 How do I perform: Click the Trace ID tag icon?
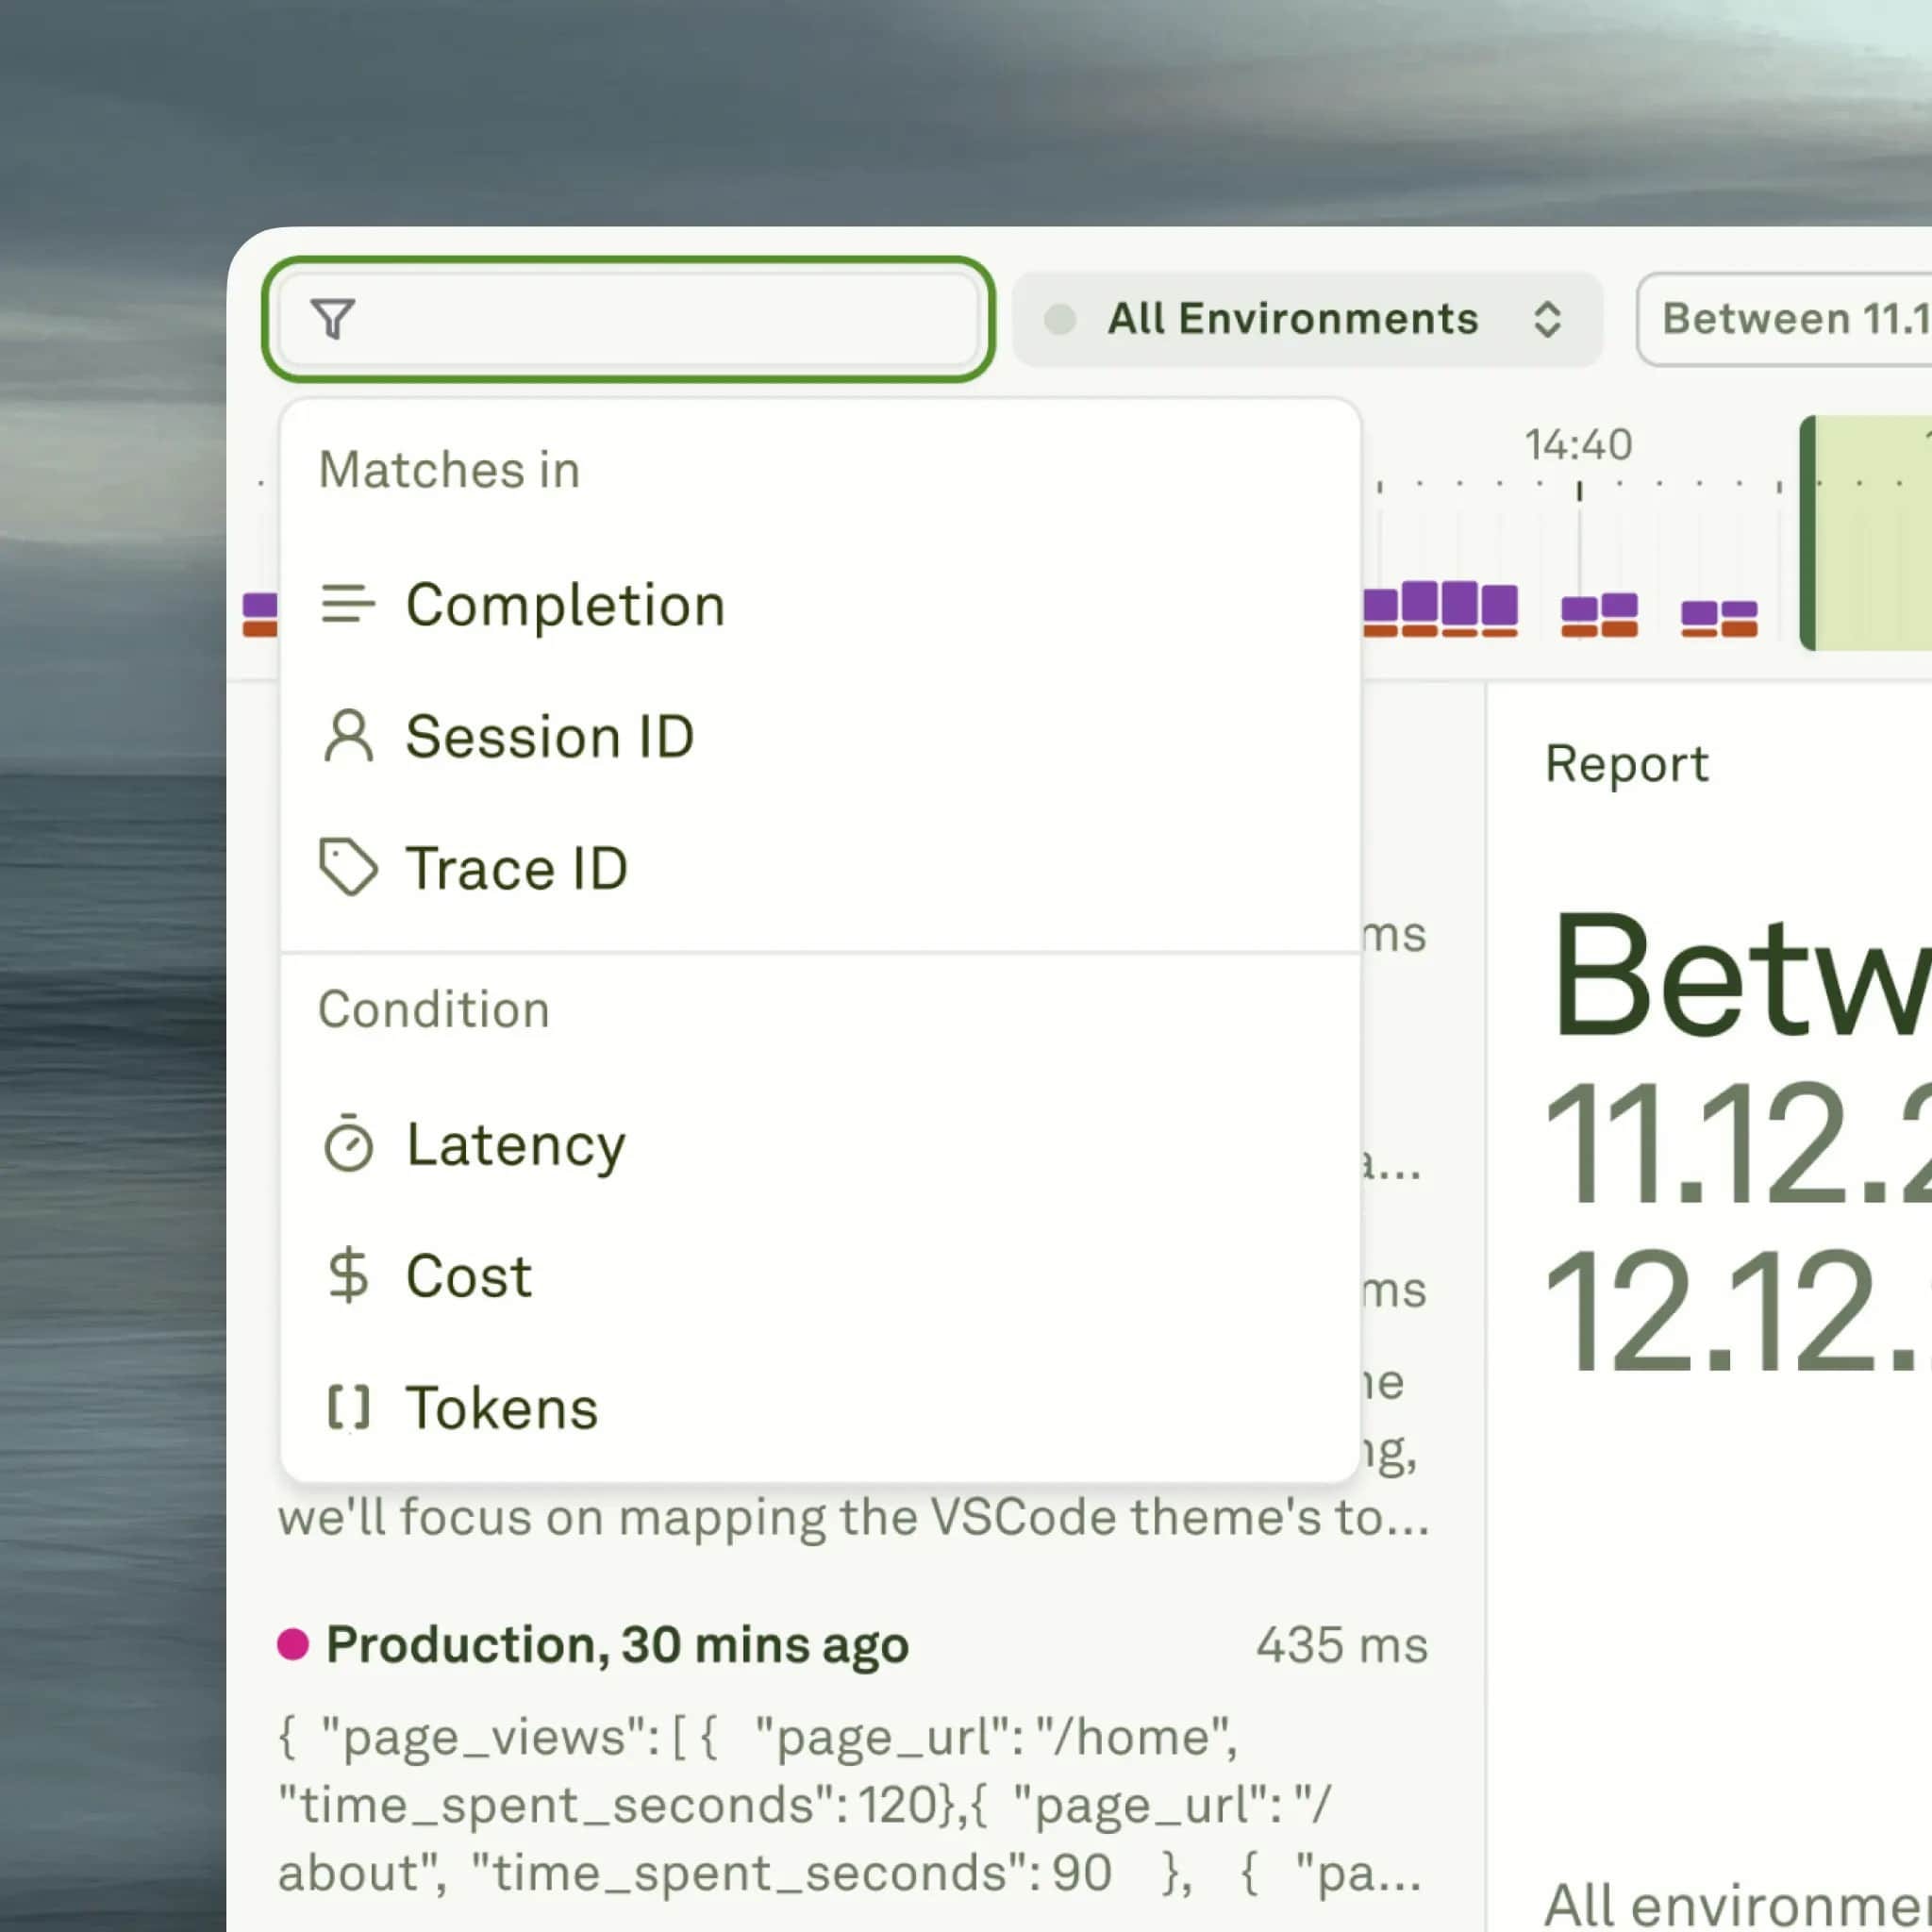click(x=348, y=867)
